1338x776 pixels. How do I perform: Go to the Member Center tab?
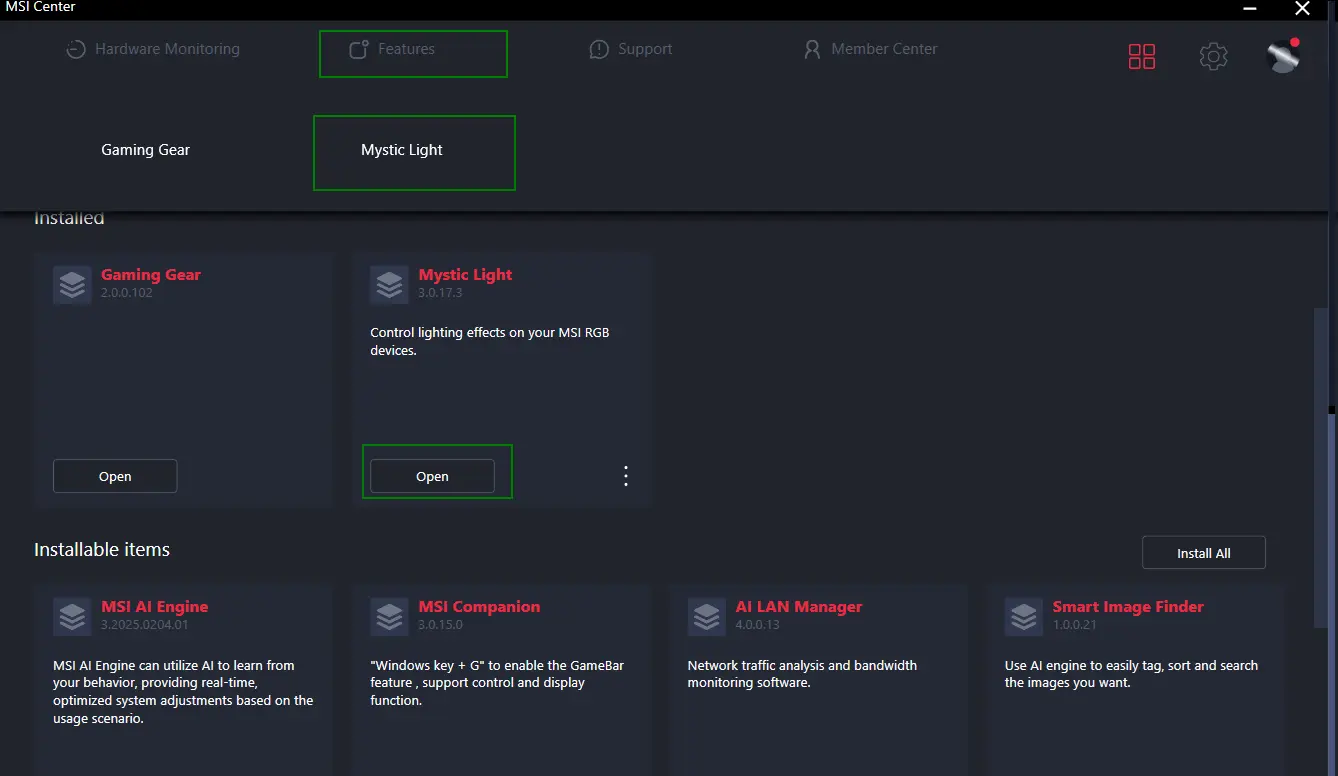[x=870, y=49]
